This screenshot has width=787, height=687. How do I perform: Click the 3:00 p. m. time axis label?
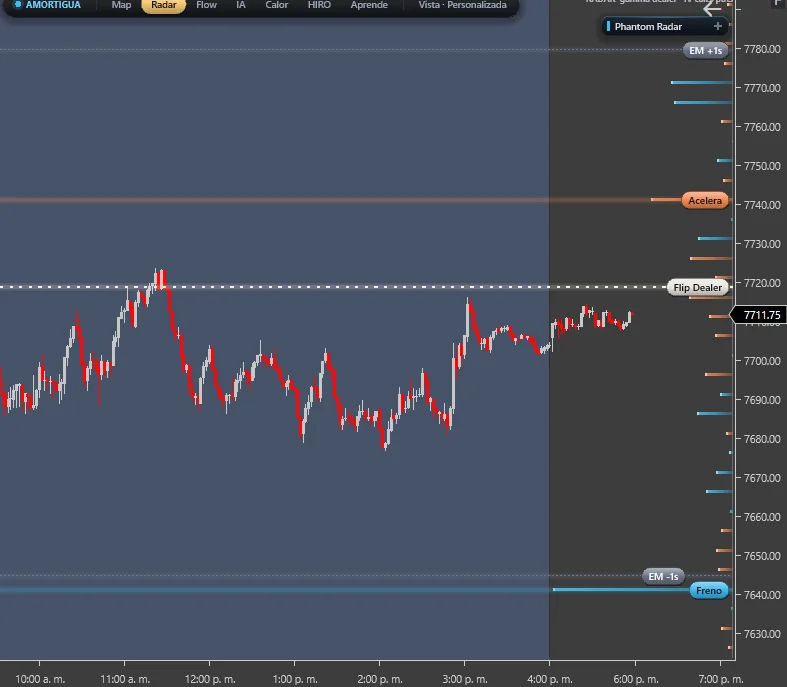tap(465, 679)
